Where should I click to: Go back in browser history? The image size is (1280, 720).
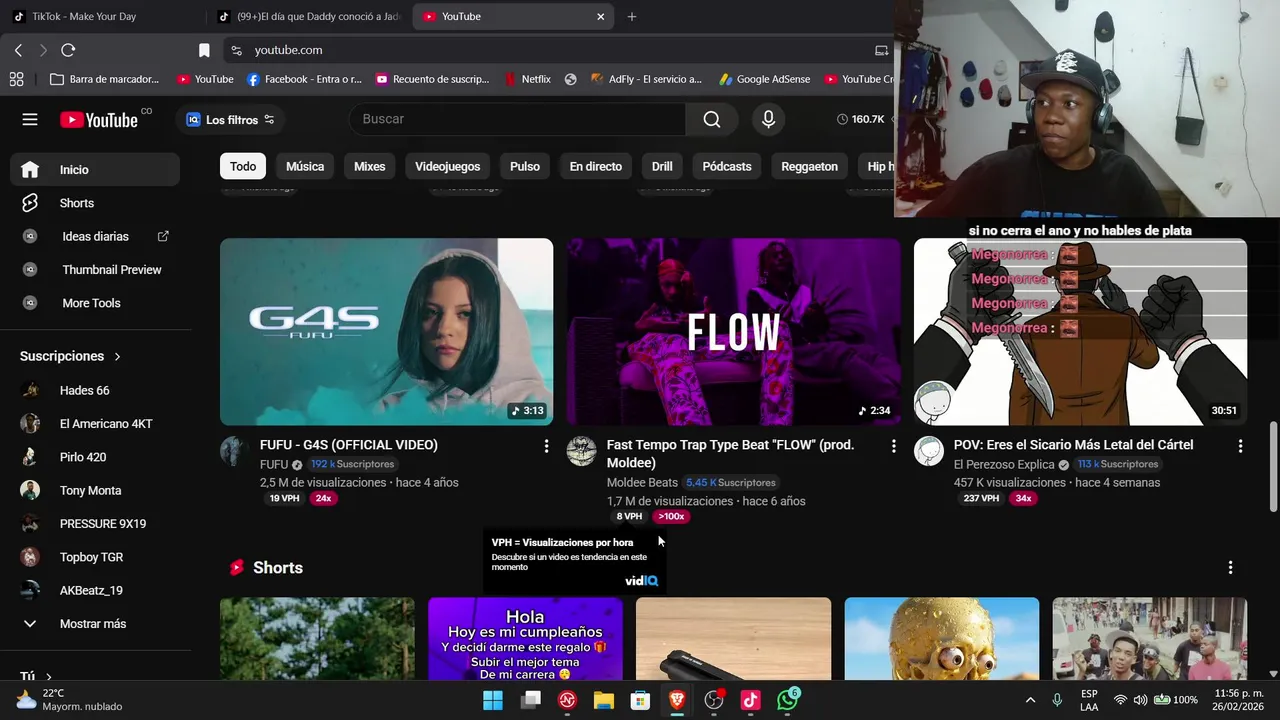18,50
